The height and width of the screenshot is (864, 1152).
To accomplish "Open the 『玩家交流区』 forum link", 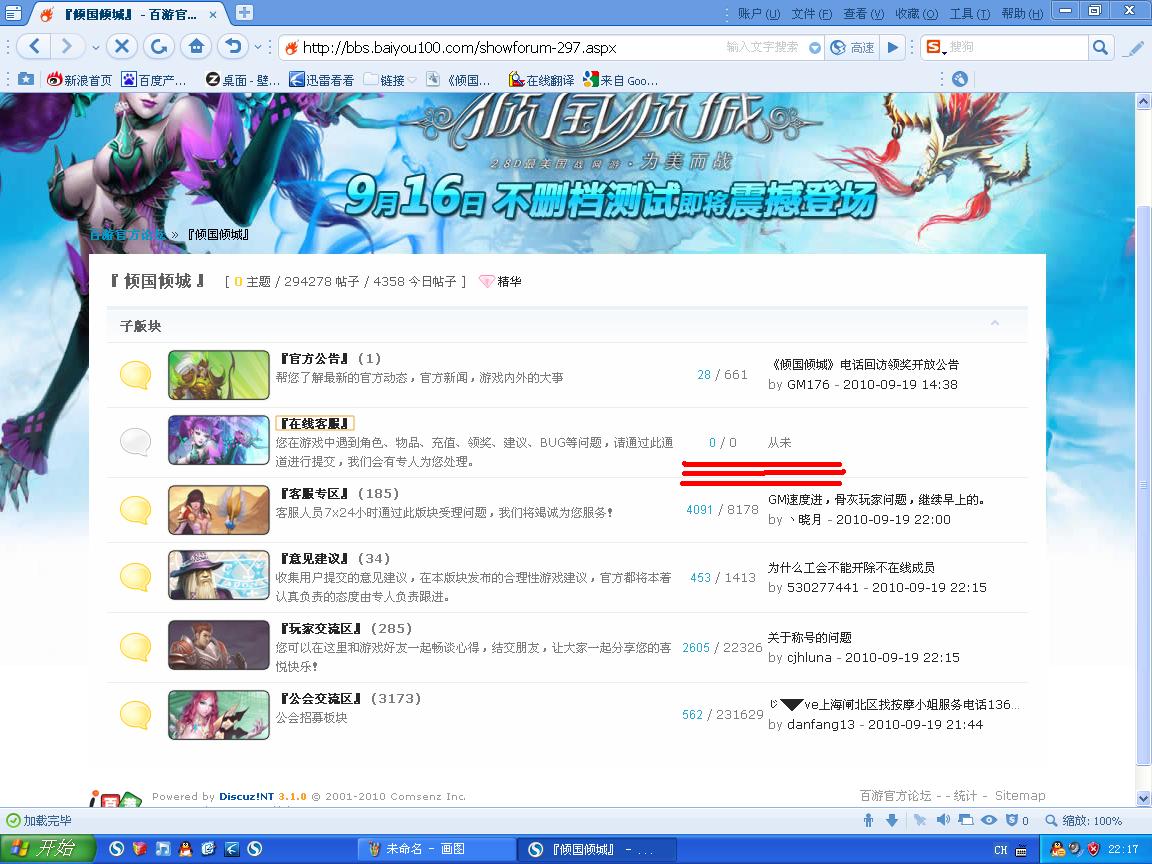I will click(x=320, y=629).
